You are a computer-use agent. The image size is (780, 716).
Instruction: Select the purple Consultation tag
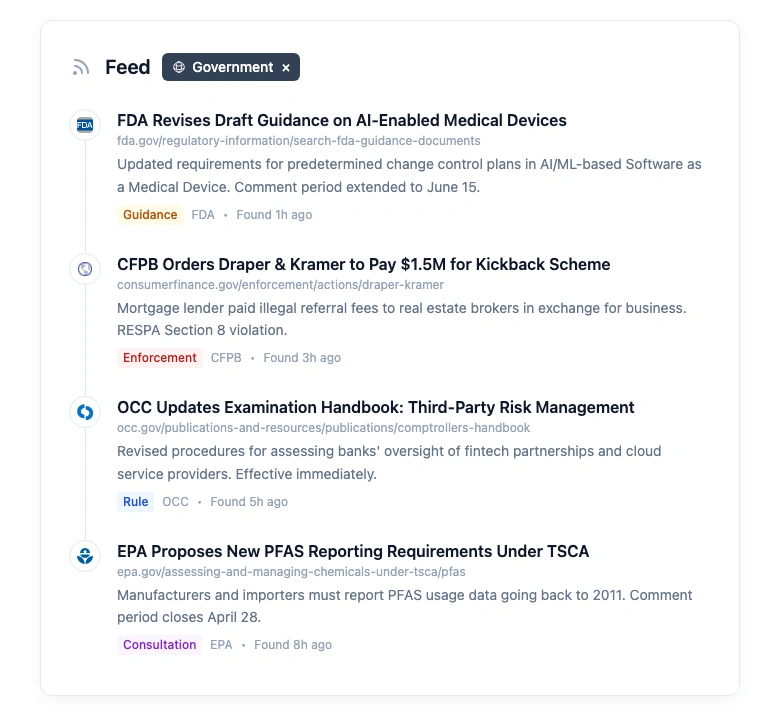pyautogui.click(x=159, y=645)
